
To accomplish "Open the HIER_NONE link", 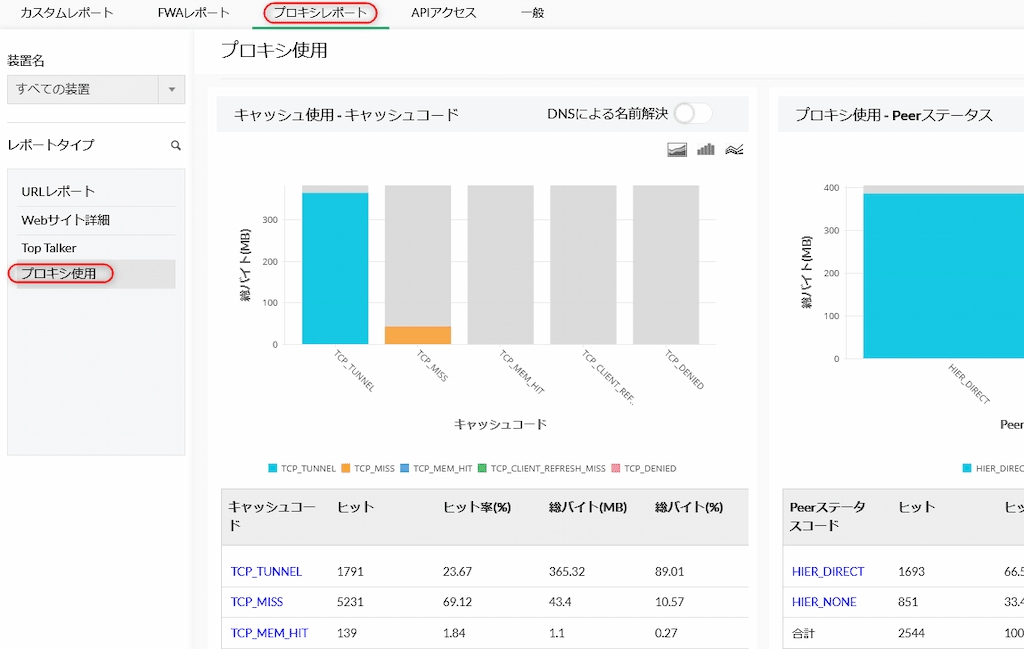I will tap(824, 602).
